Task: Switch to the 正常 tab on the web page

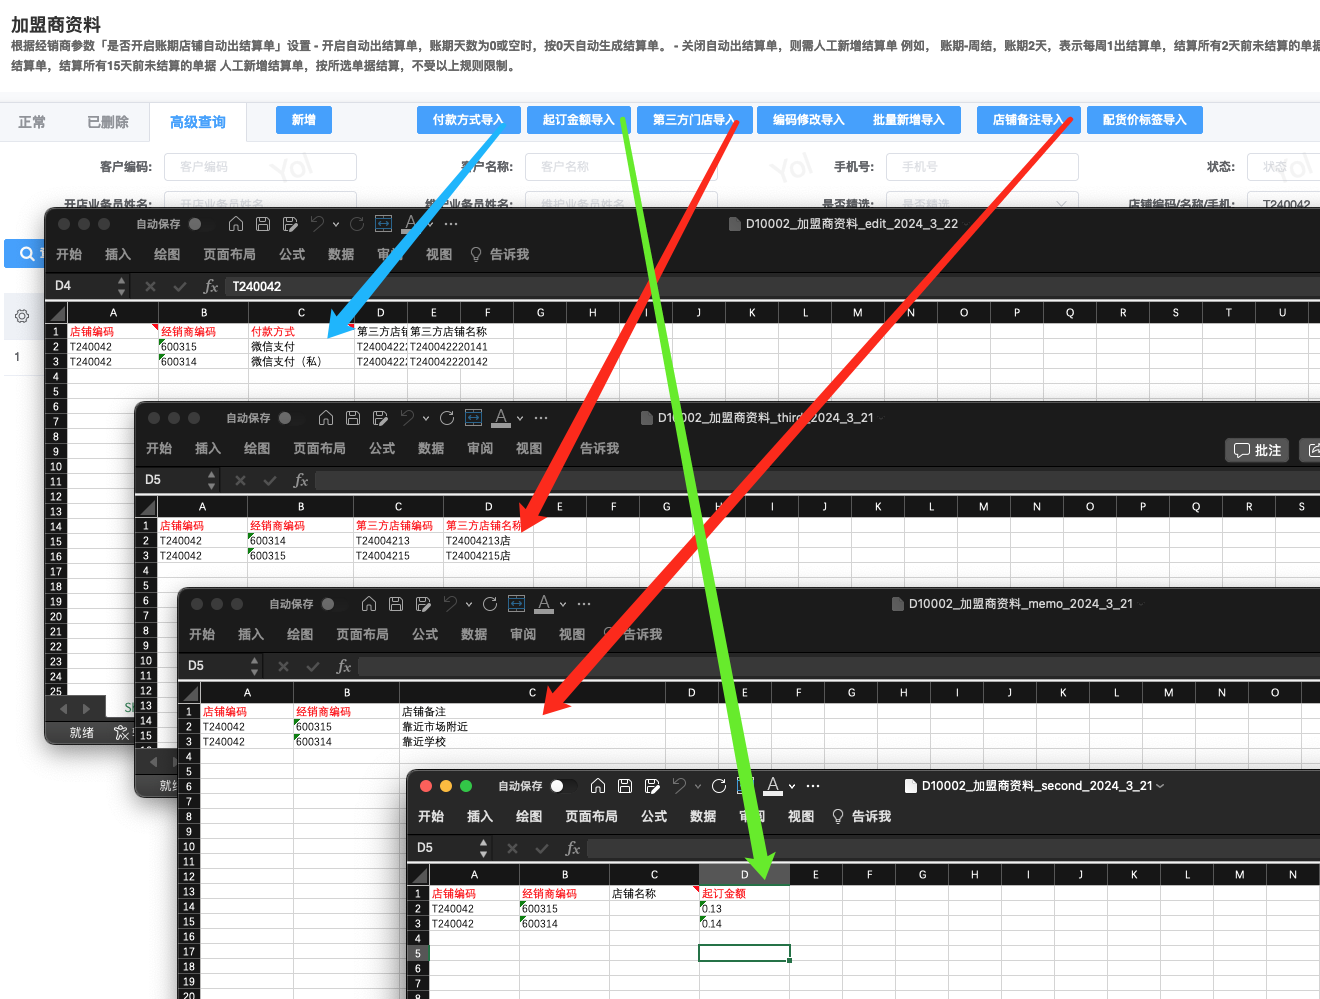Action: pyautogui.click(x=32, y=122)
